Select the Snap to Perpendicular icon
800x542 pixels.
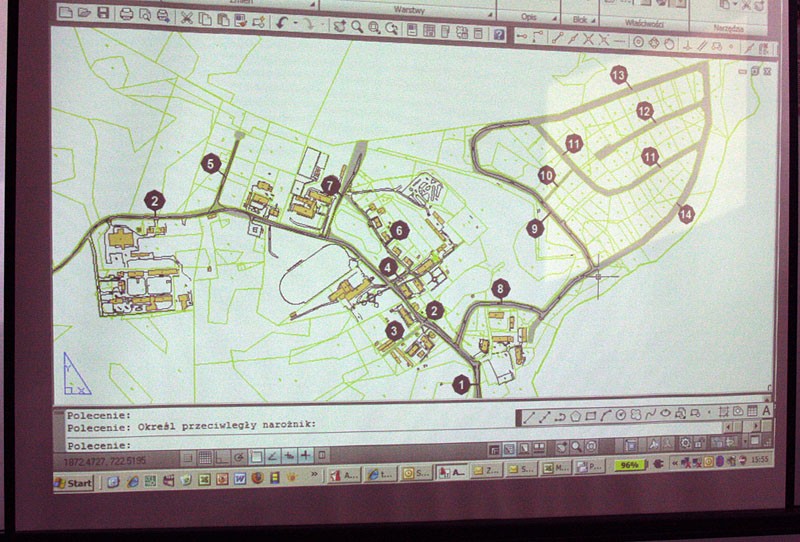click(687, 45)
